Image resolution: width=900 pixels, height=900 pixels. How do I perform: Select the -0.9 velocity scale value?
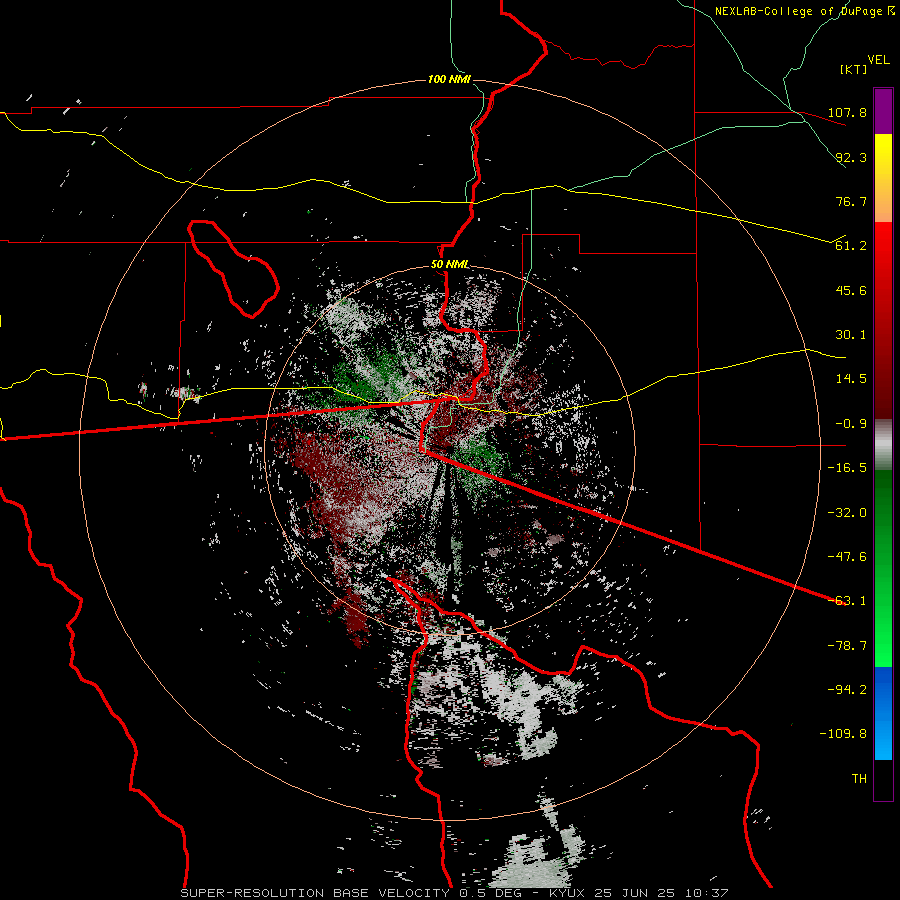pos(851,424)
